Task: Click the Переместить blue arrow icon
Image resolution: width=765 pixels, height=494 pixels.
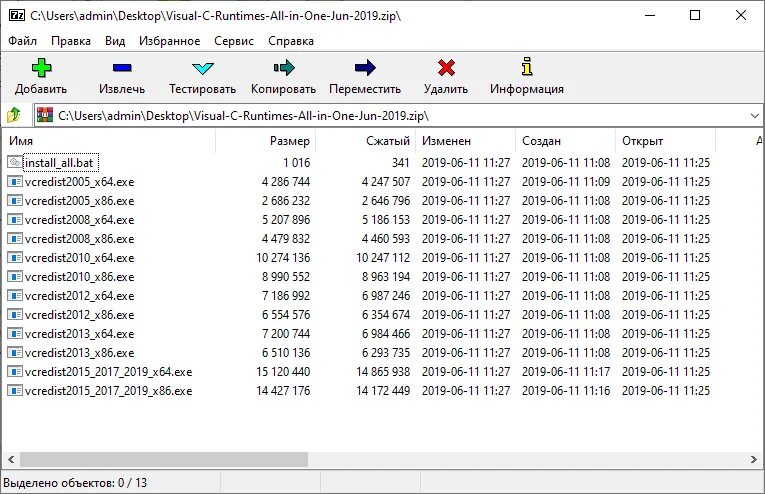Action: [x=365, y=68]
